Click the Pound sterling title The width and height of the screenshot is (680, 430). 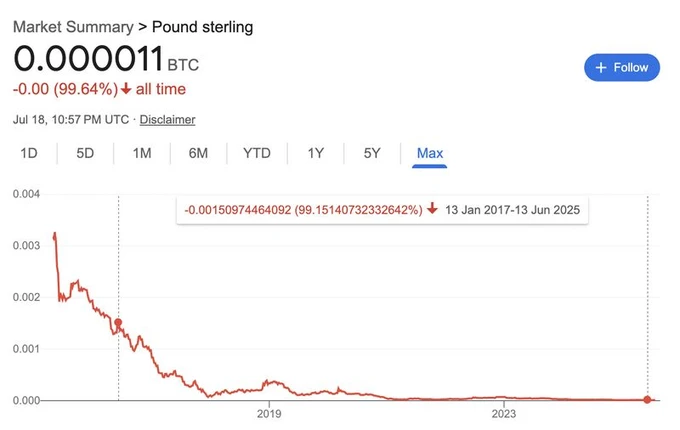coord(202,26)
